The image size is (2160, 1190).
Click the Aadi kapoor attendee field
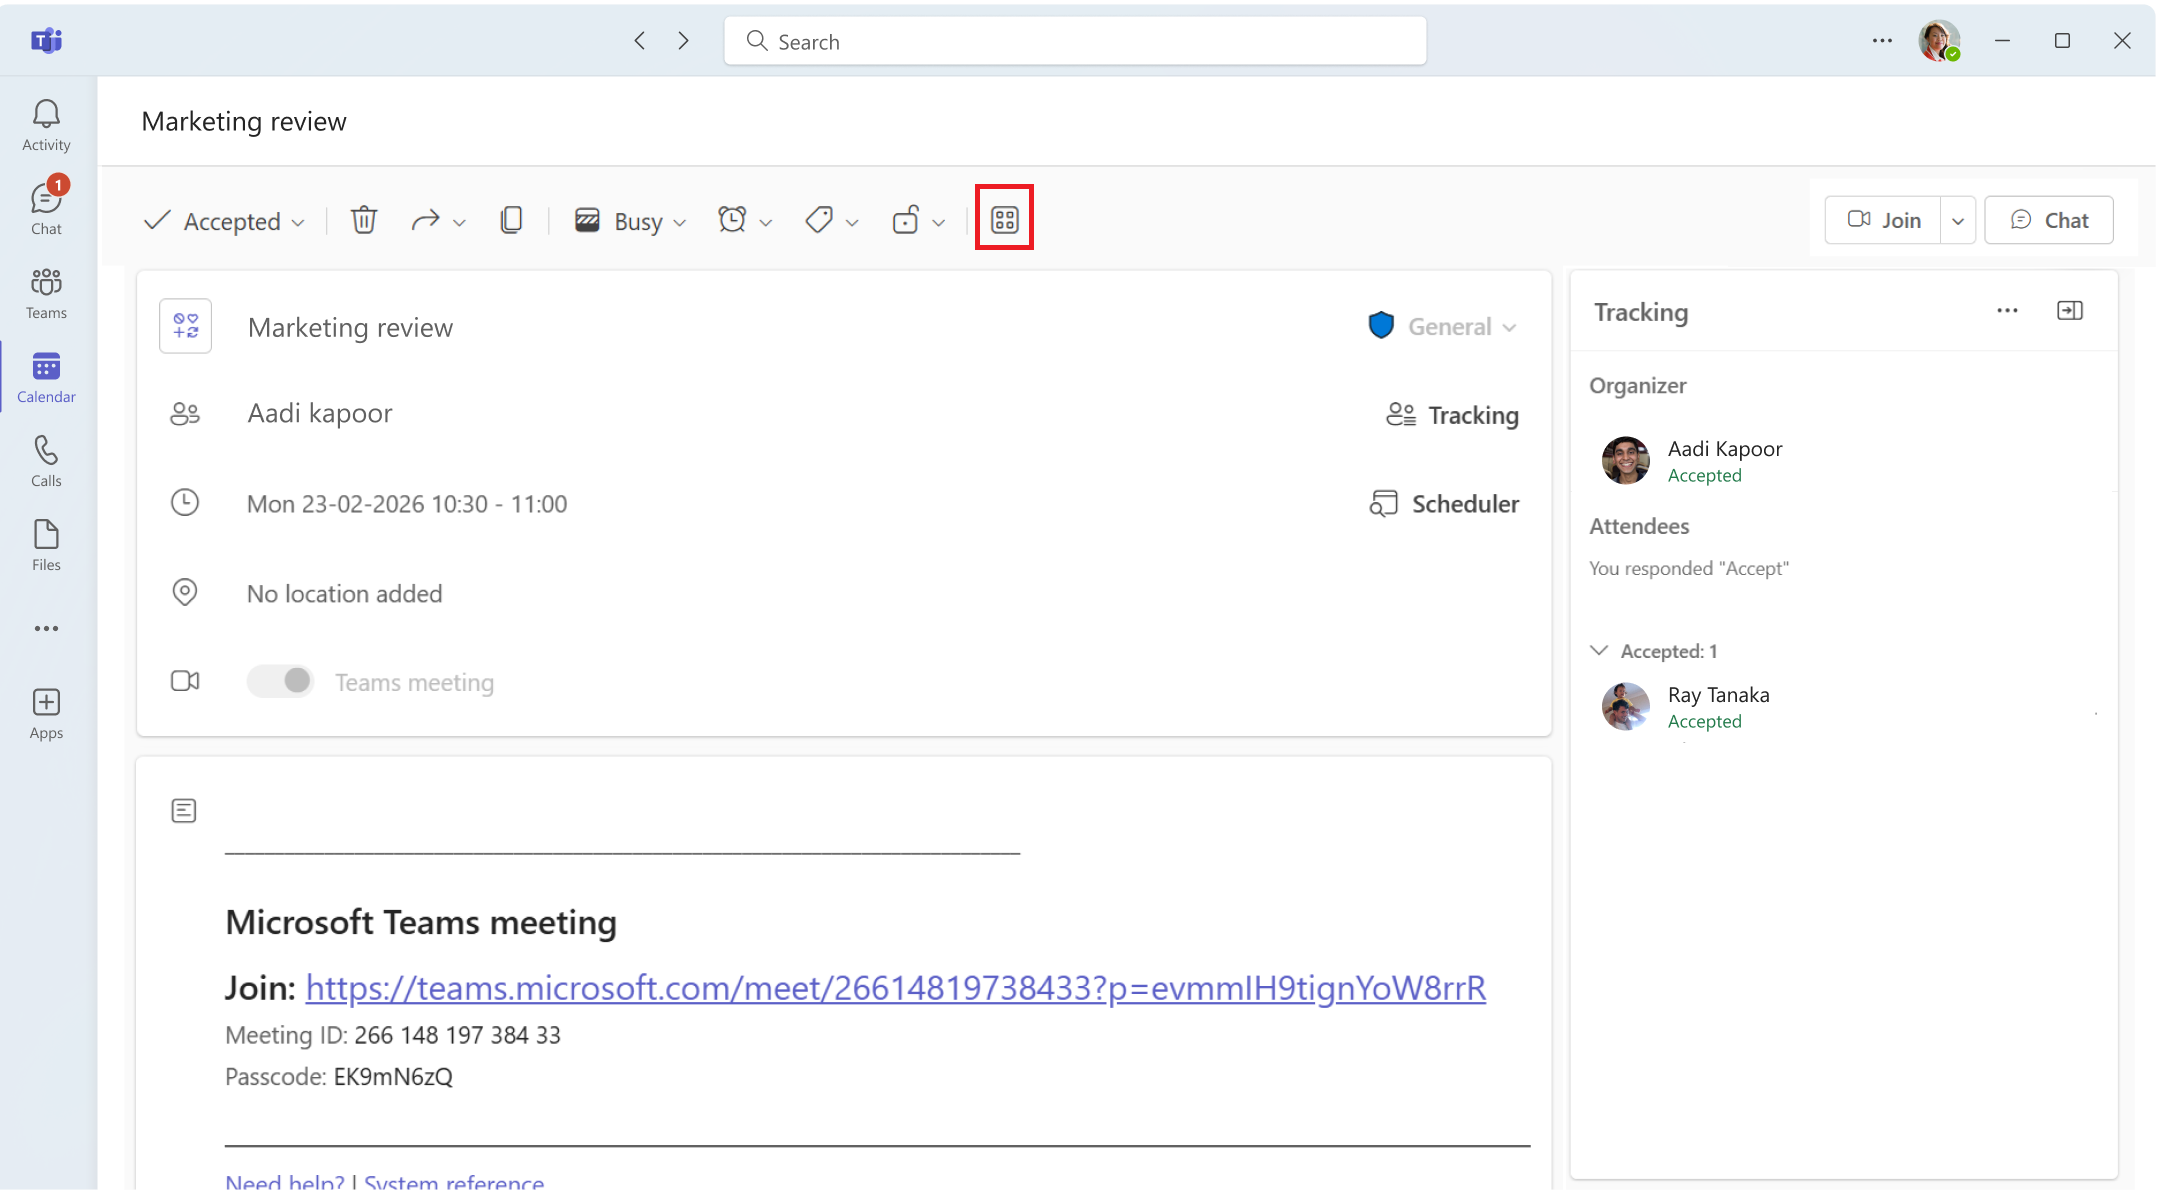tap(320, 413)
